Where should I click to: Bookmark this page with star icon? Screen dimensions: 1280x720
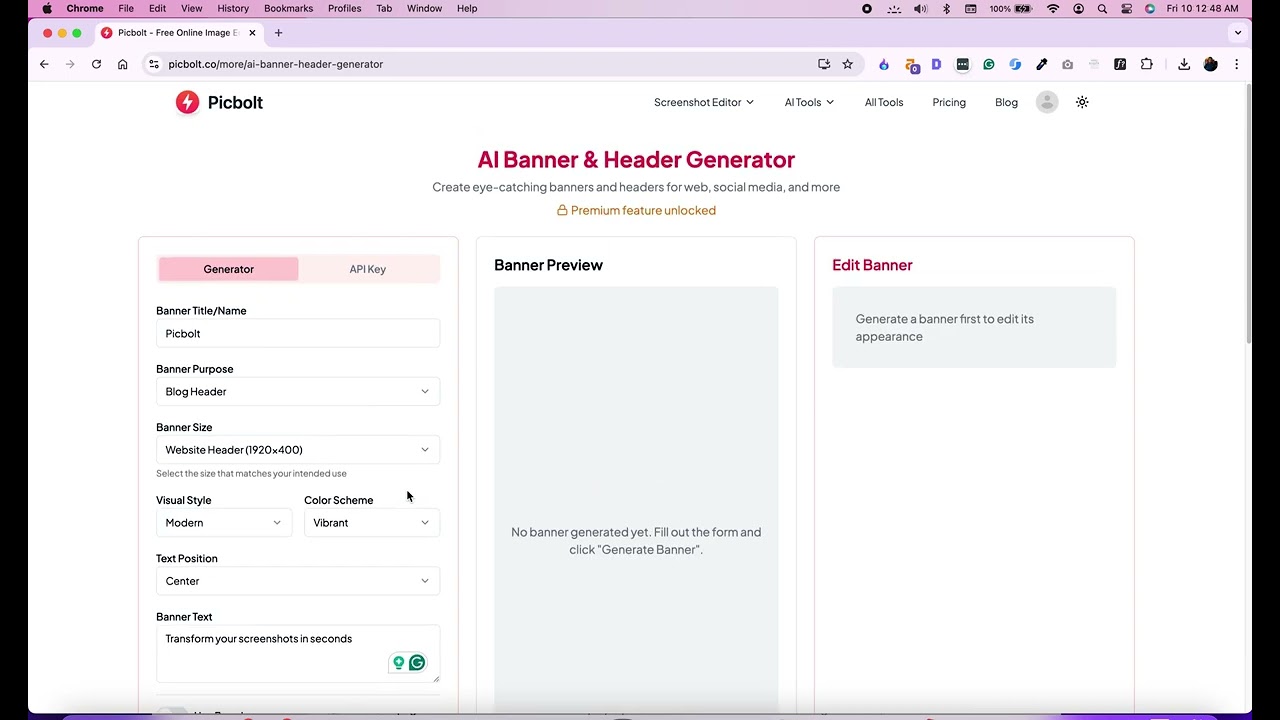[x=847, y=64]
